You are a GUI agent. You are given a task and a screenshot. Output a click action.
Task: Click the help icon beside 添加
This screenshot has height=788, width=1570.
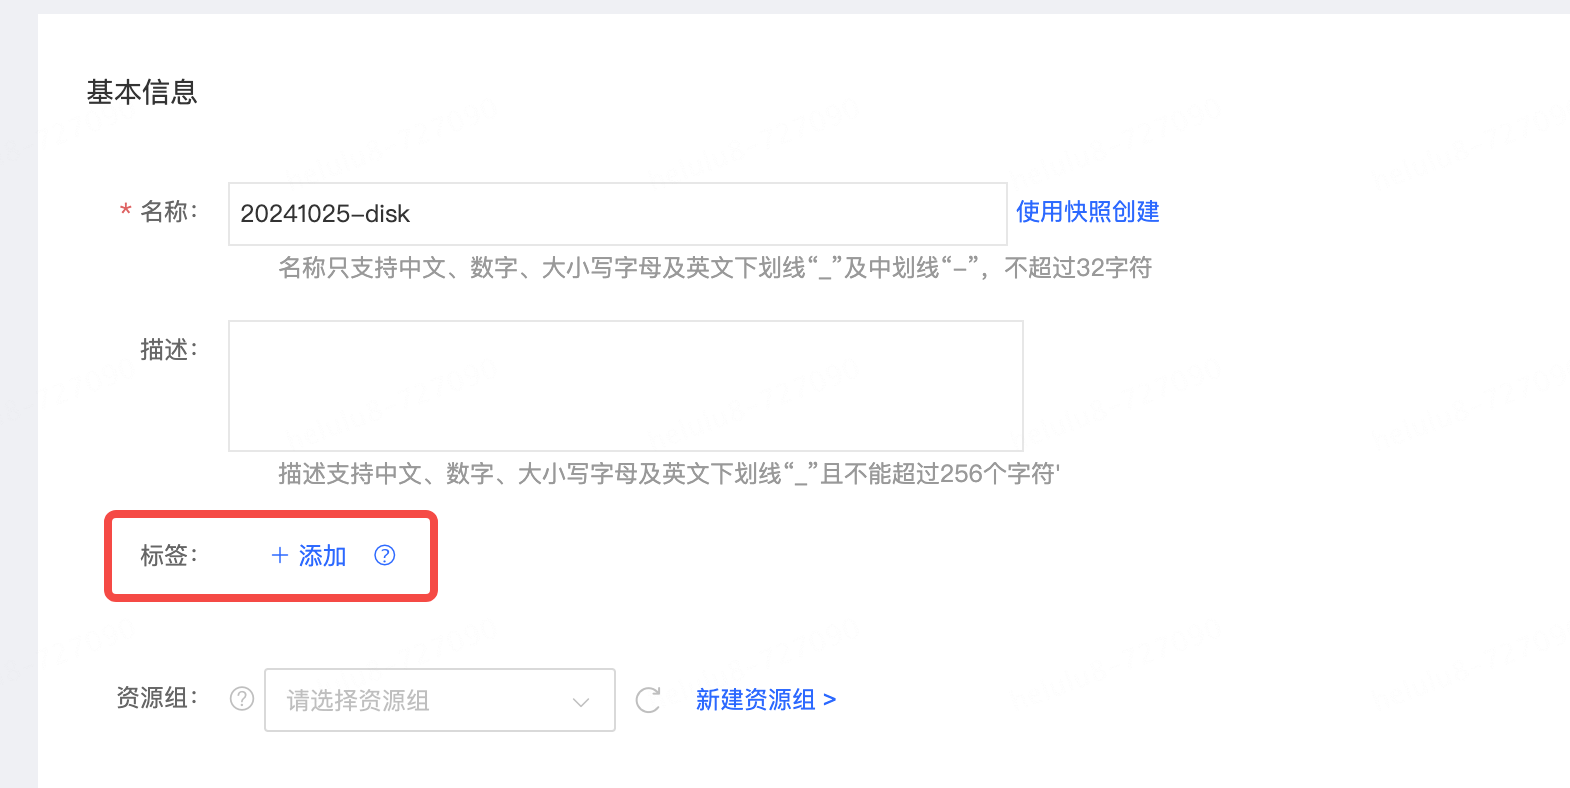pyautogui.click(x=385, y=555)
